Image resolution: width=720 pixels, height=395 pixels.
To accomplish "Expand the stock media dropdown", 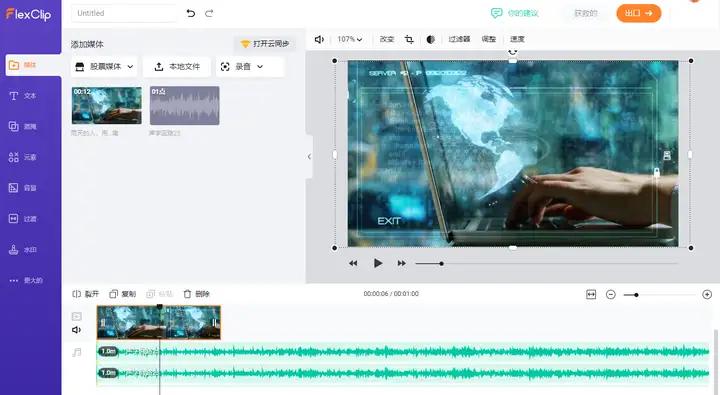I will [x=105, y=67].
